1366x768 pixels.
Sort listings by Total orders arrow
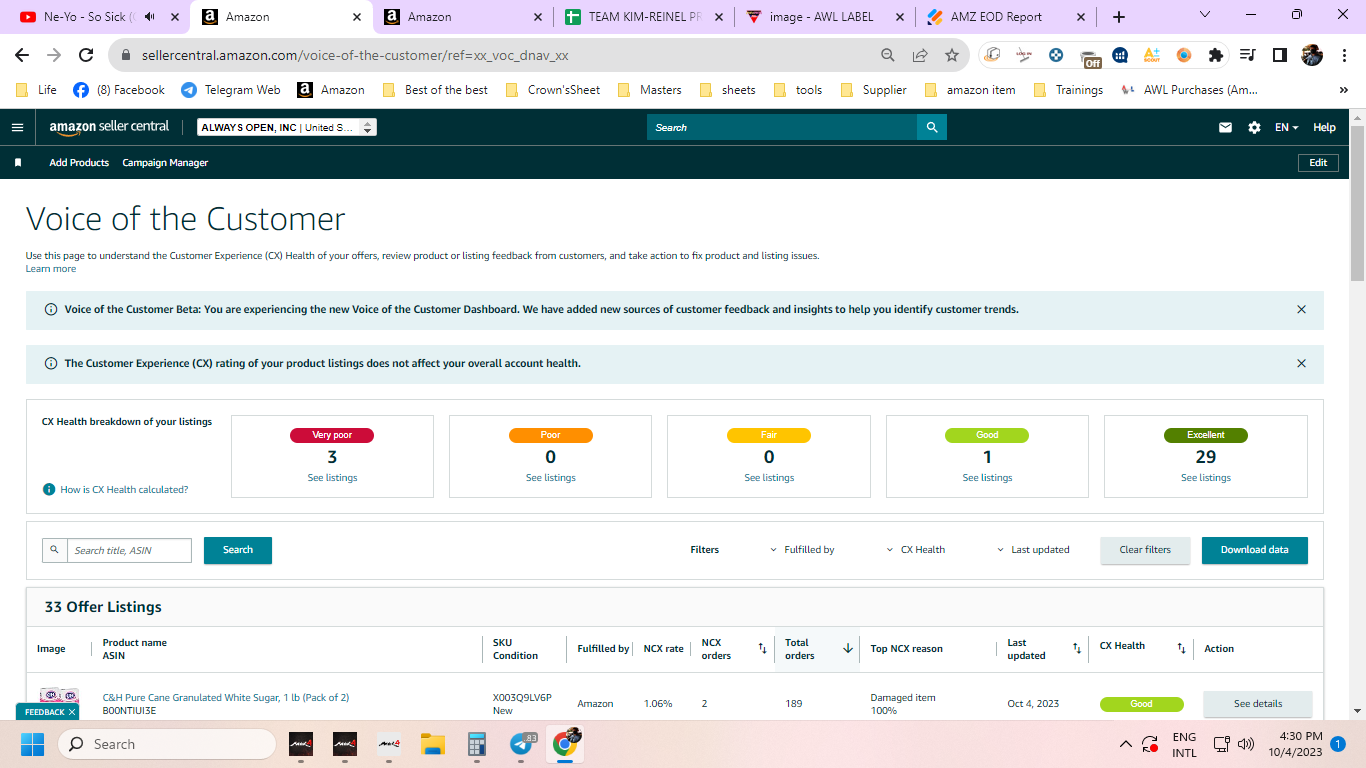(848, 649)
